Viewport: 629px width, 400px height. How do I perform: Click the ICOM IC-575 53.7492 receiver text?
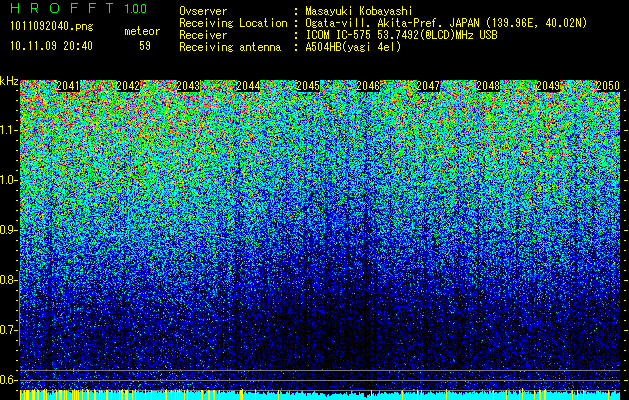tap(401, 35)
